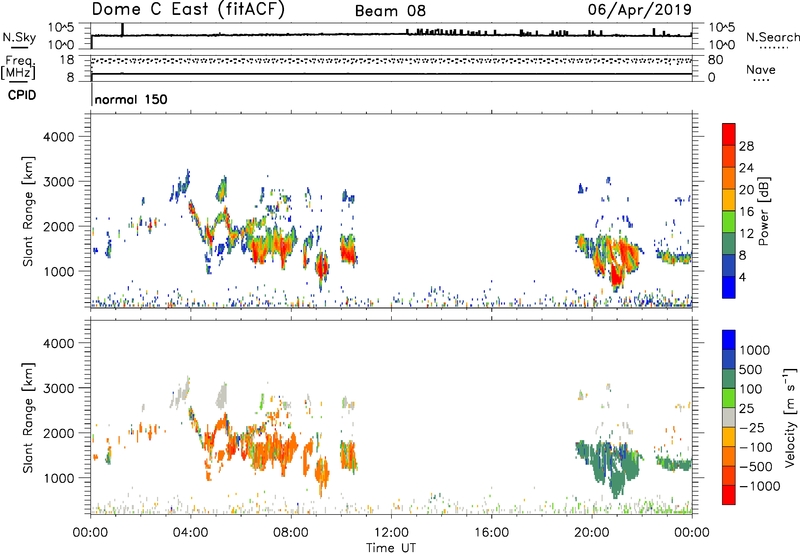Click the tall noise spike near 01:00 in N.Sky trace
Screen dimensions: 800x554
[x=122, y=30]
